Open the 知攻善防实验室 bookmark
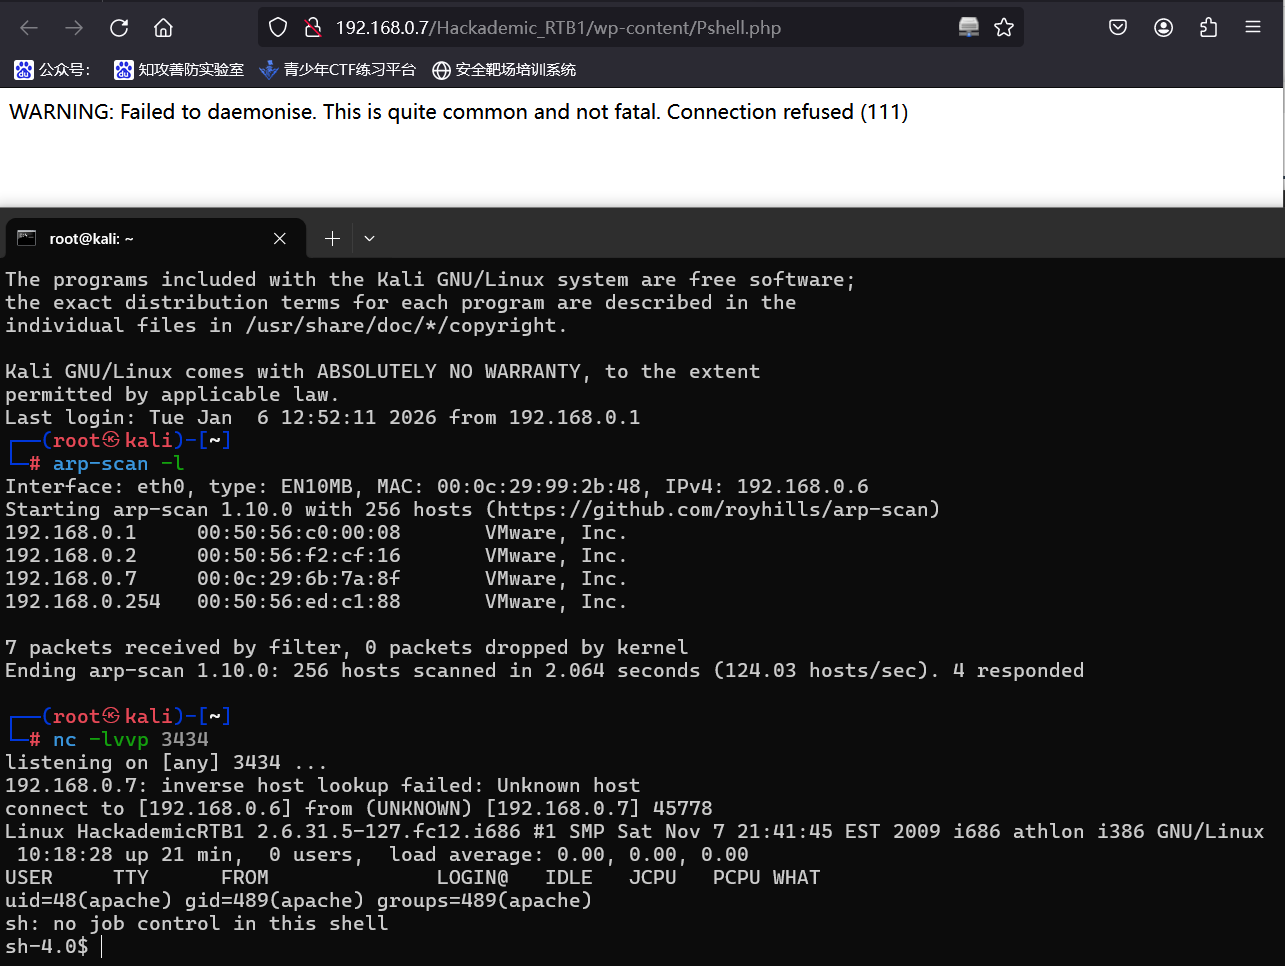 (179, 70)
